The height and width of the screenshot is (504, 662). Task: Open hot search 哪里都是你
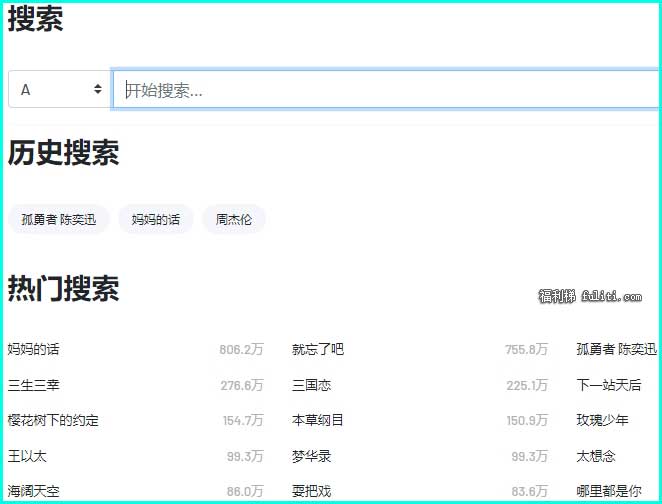tap(609, 491)
